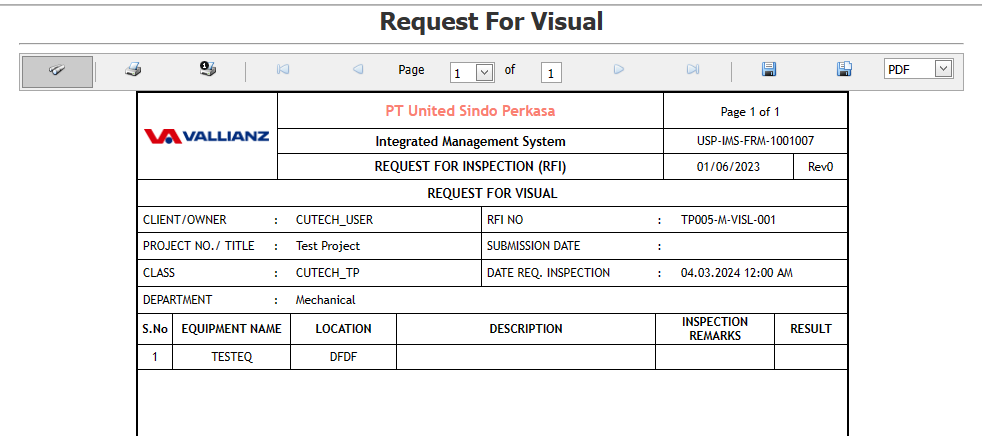Screen dimensions: 982x436
Task: Click the Vallianz logo in the report header
Action: (207, 136)
